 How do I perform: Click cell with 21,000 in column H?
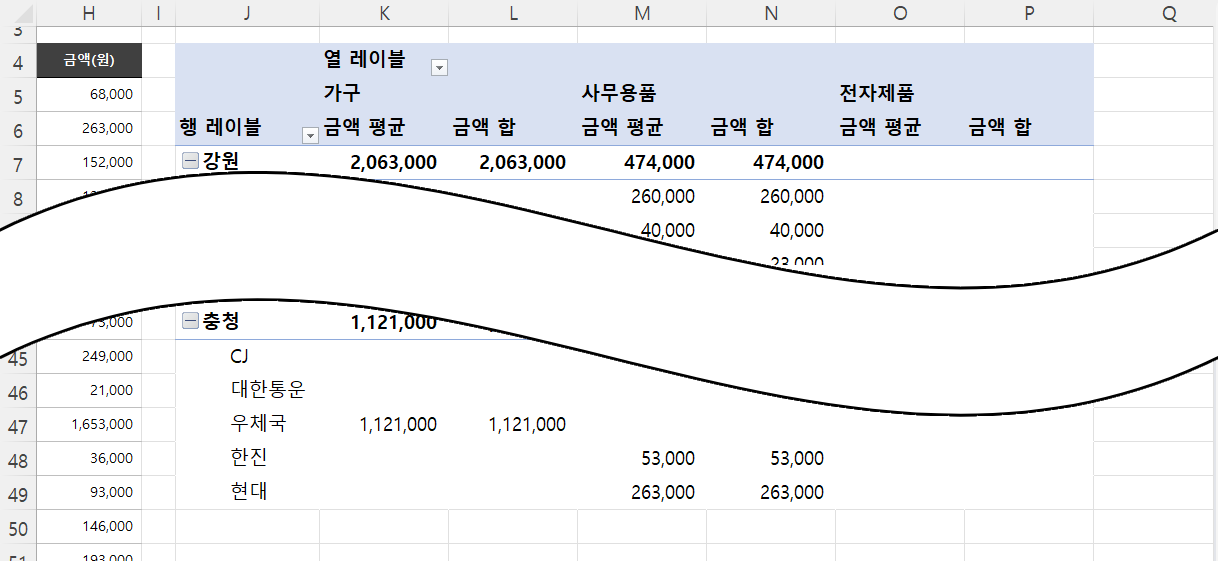point(89,390)
